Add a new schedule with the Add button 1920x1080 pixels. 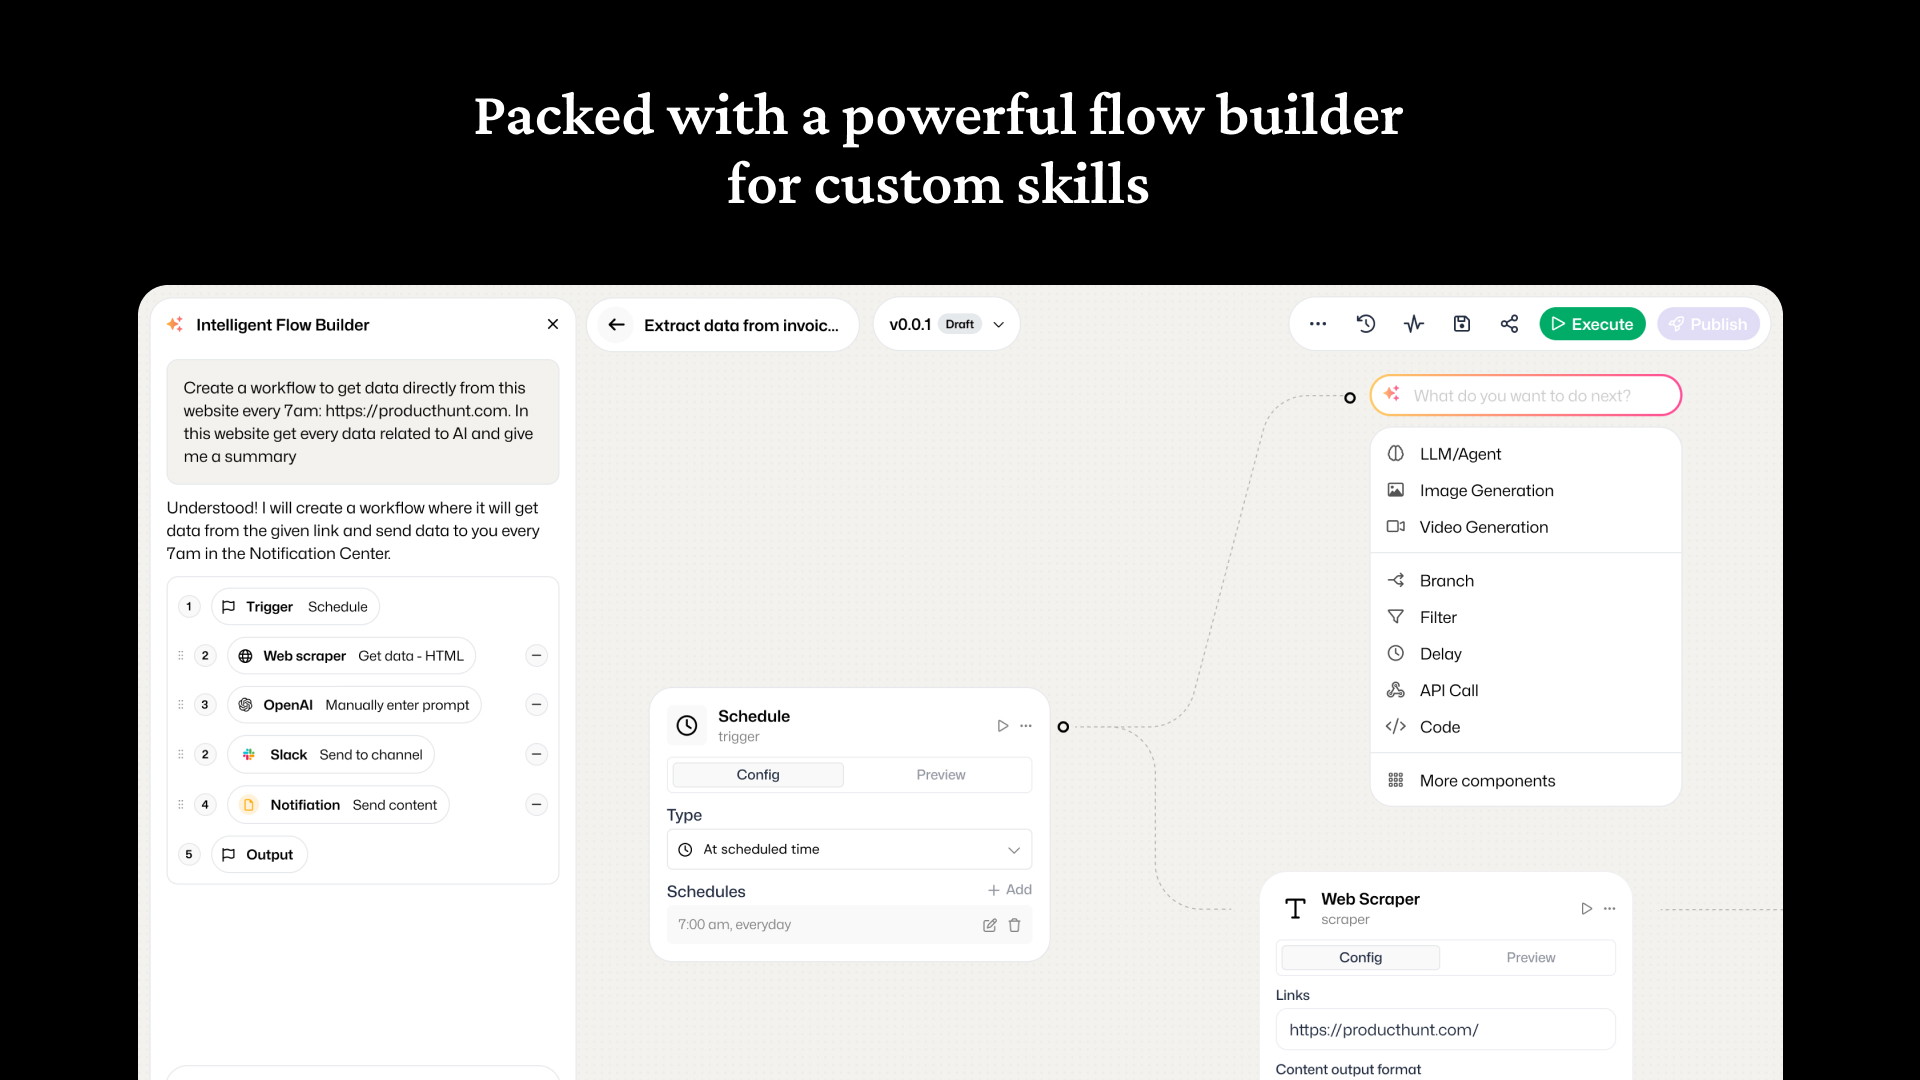[1010, 889]
